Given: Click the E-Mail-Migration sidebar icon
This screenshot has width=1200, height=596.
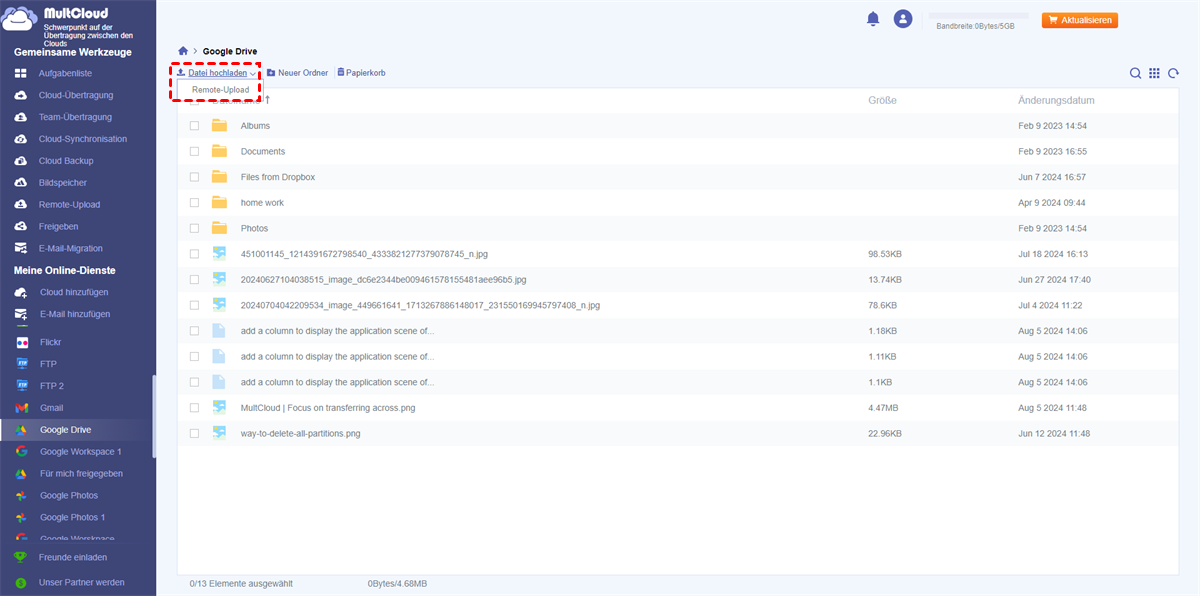Looking at the screenshot, I should (20, 248).
